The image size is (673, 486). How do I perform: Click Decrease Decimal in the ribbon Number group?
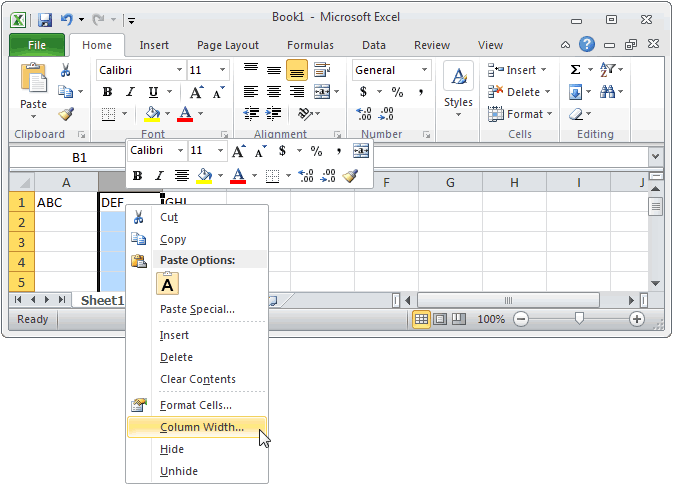(386, 114)
